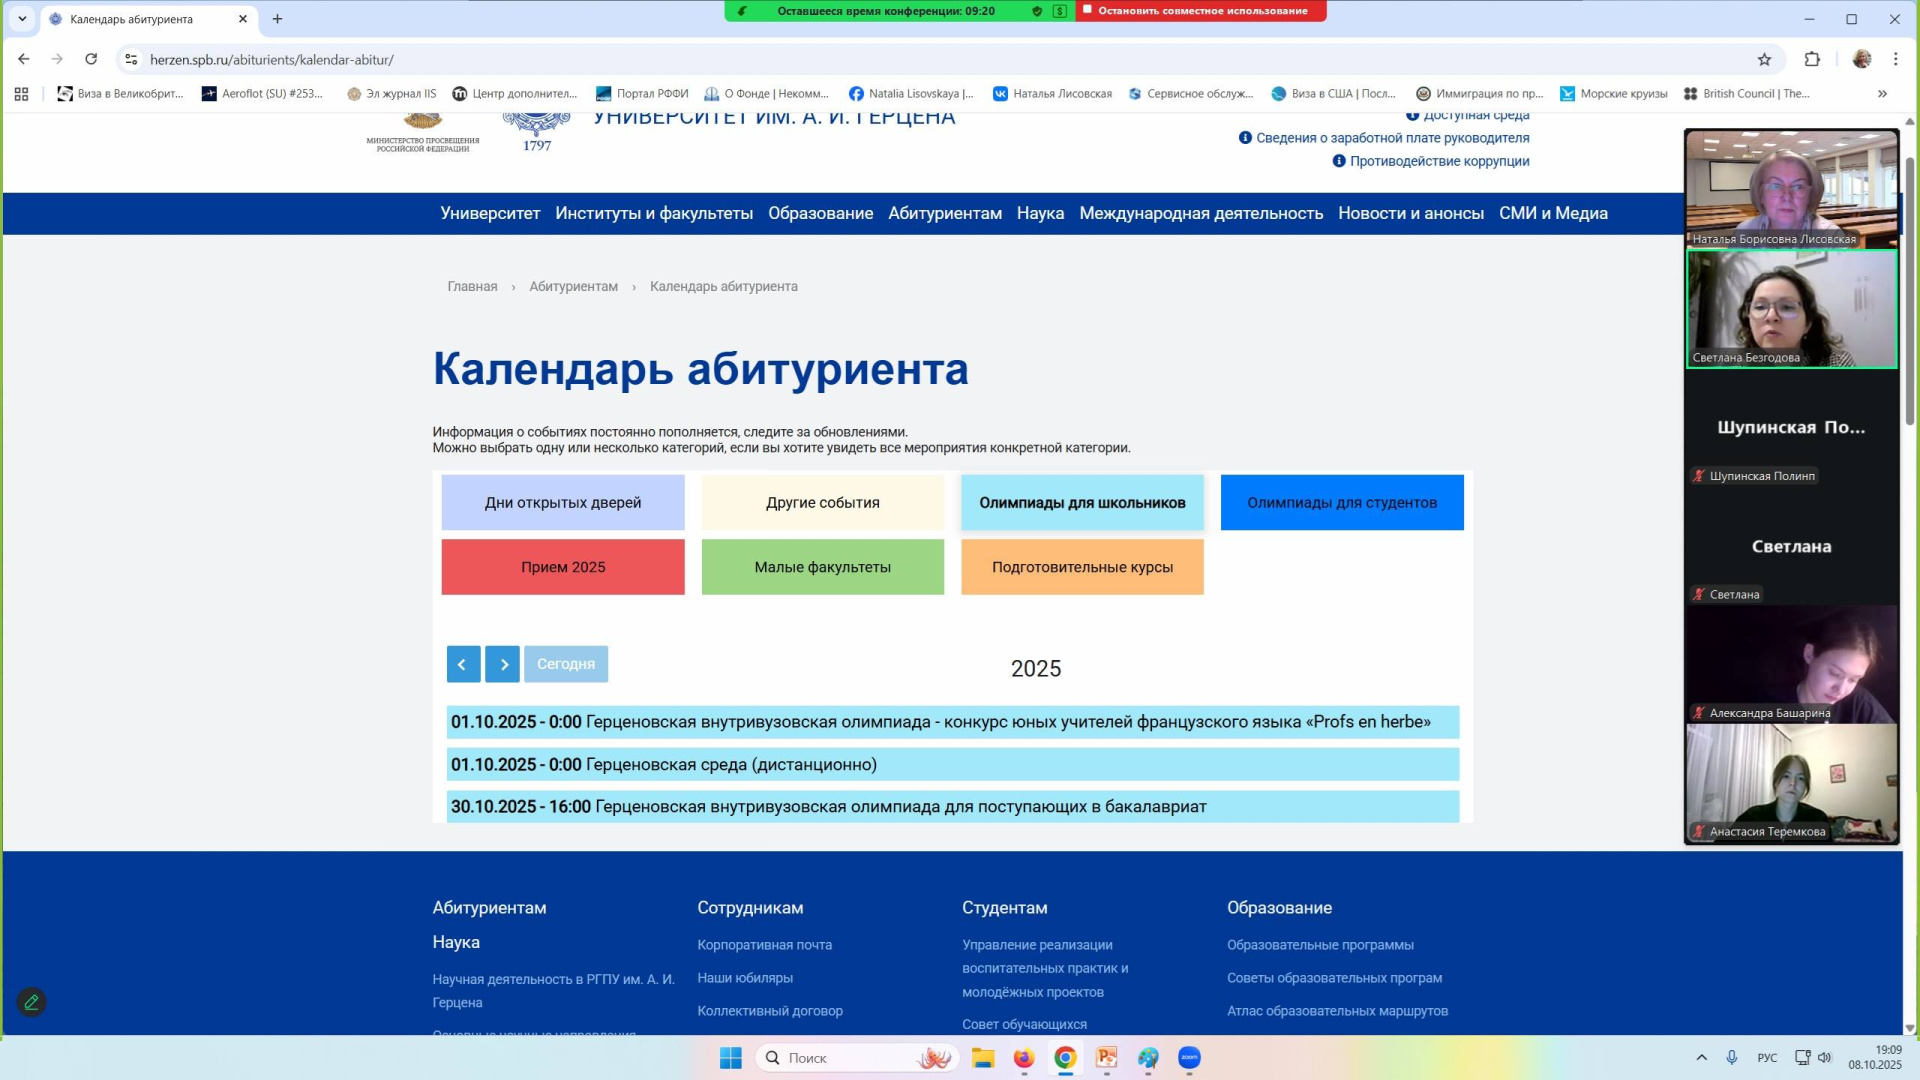Open the 'Институты и факультеты' menu item
Image resolution: width=1920 pixels, height=1080 pixels.
[x=654, y=213]
